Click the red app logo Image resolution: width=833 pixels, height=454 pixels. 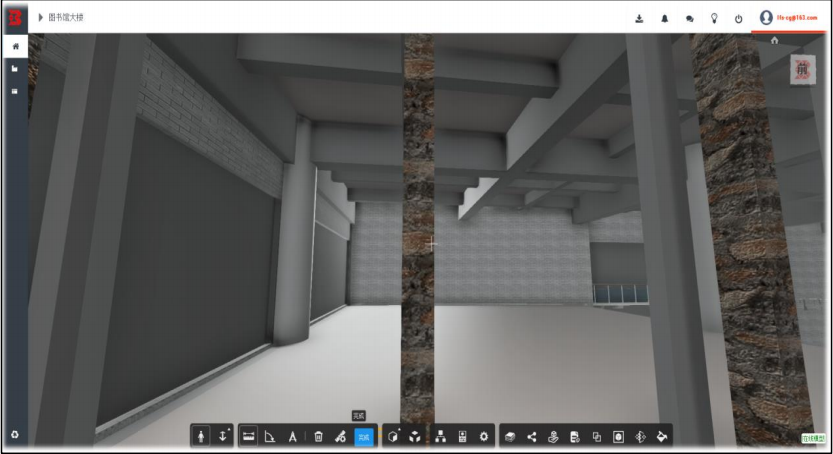(15, 18)
